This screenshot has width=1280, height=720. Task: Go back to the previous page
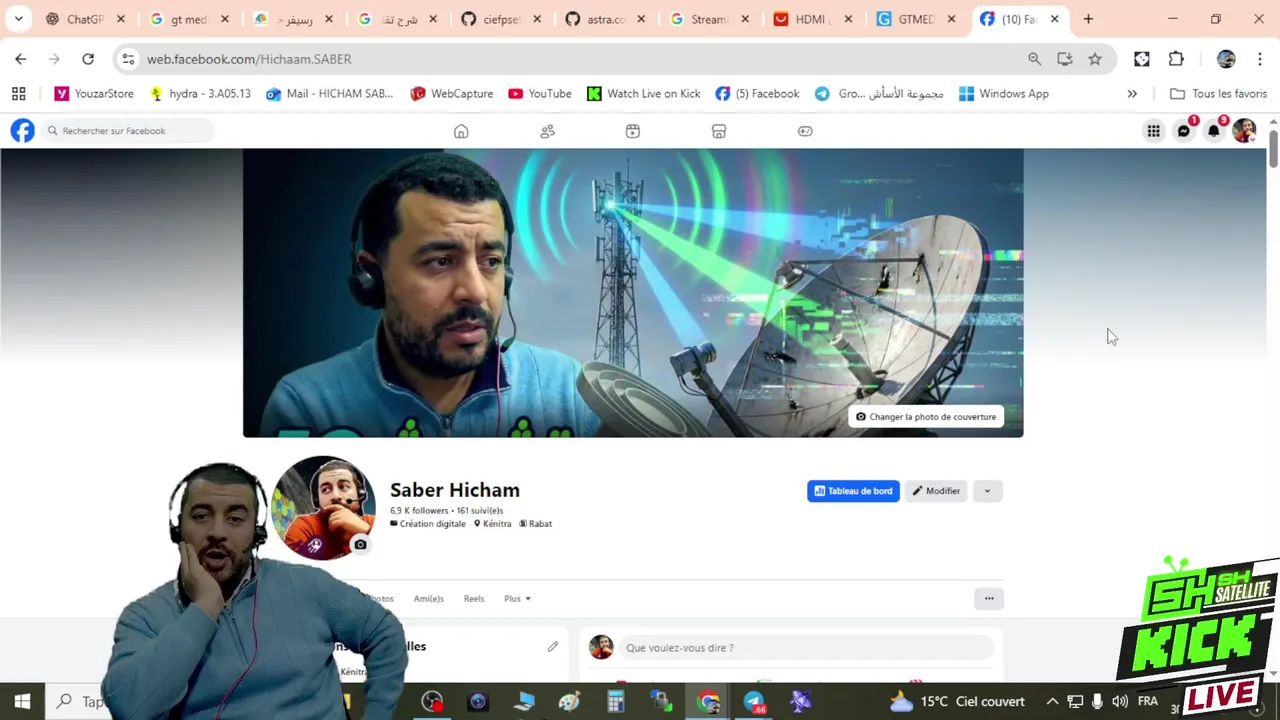[21, 59]
